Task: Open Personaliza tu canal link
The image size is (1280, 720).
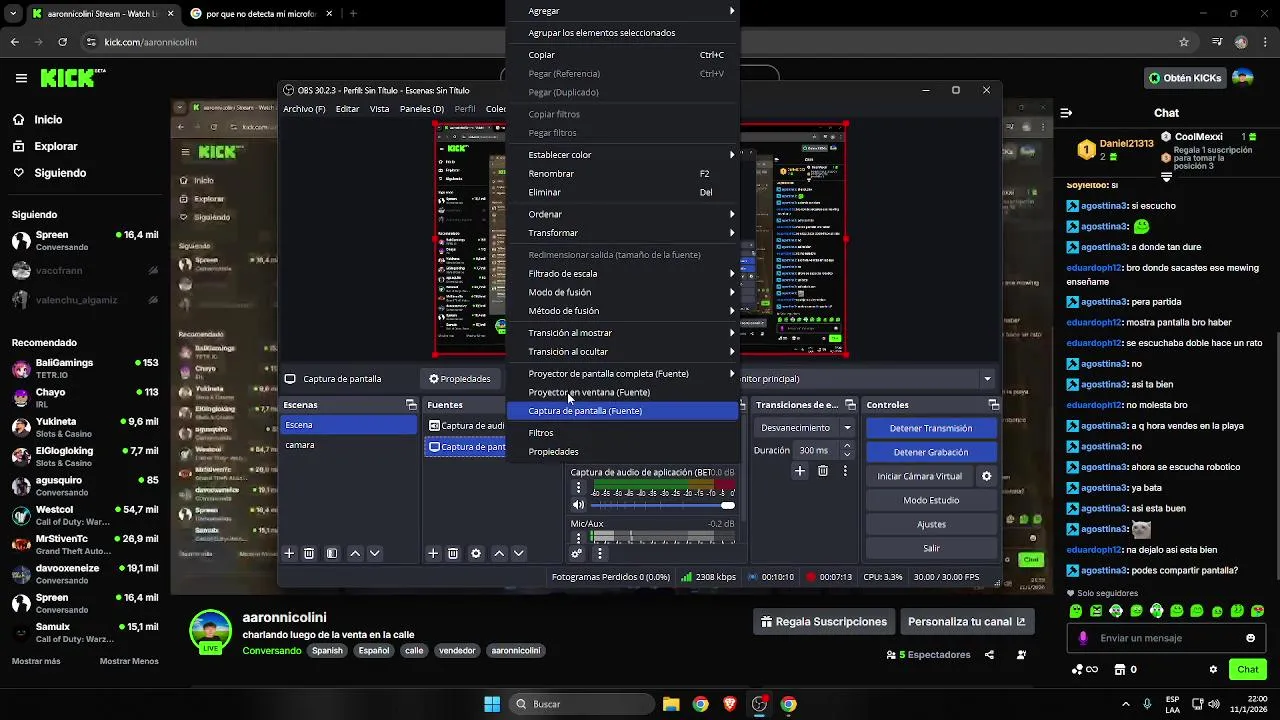Action: [966, 622]
